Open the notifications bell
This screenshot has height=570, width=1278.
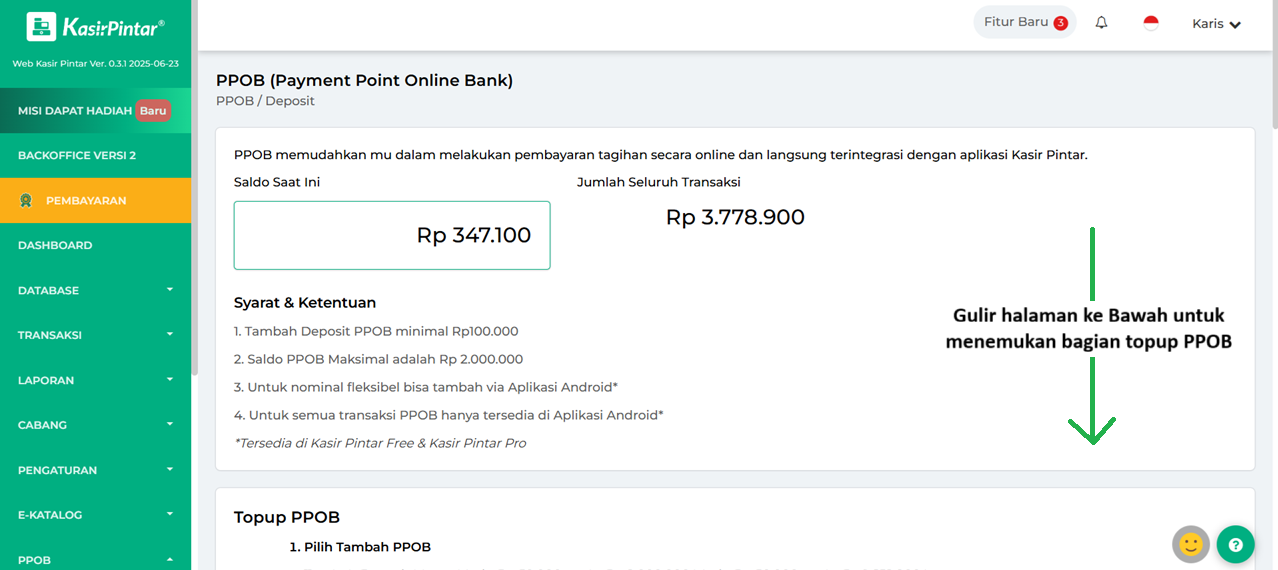tap(1101, 23)
